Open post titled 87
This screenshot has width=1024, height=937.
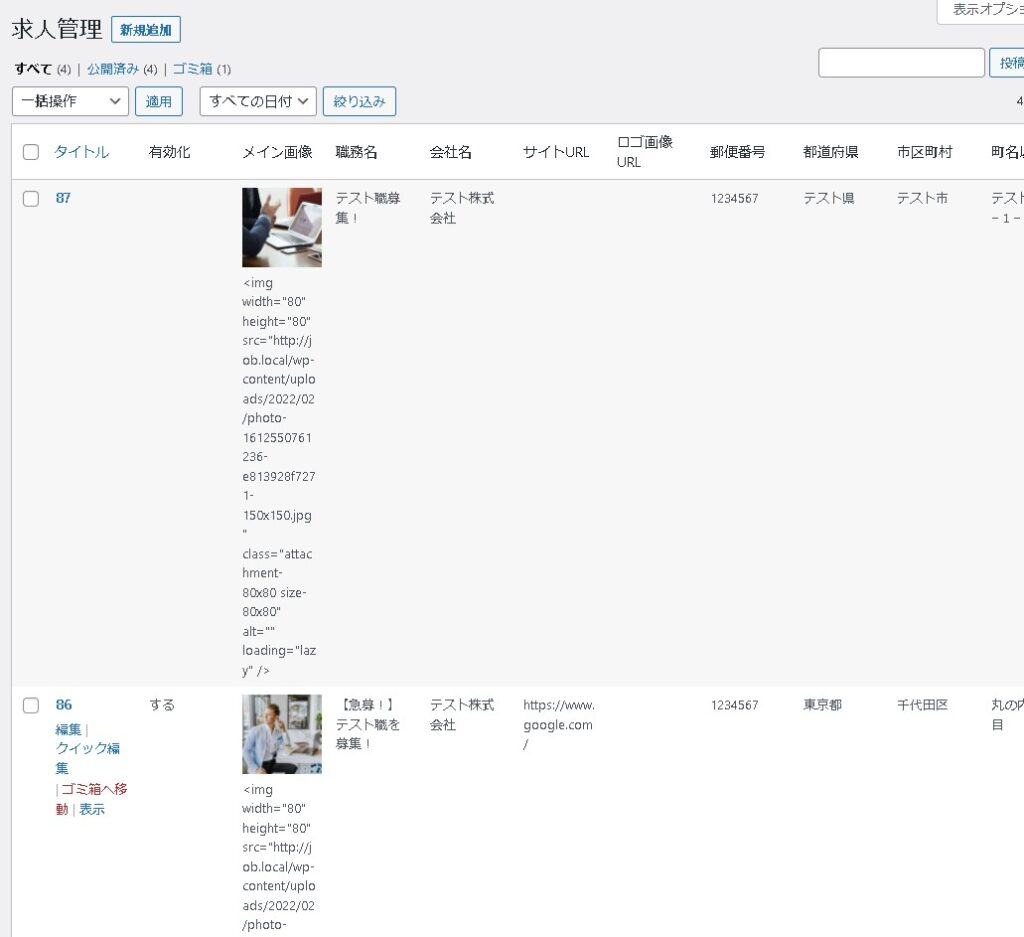[63, 198]
